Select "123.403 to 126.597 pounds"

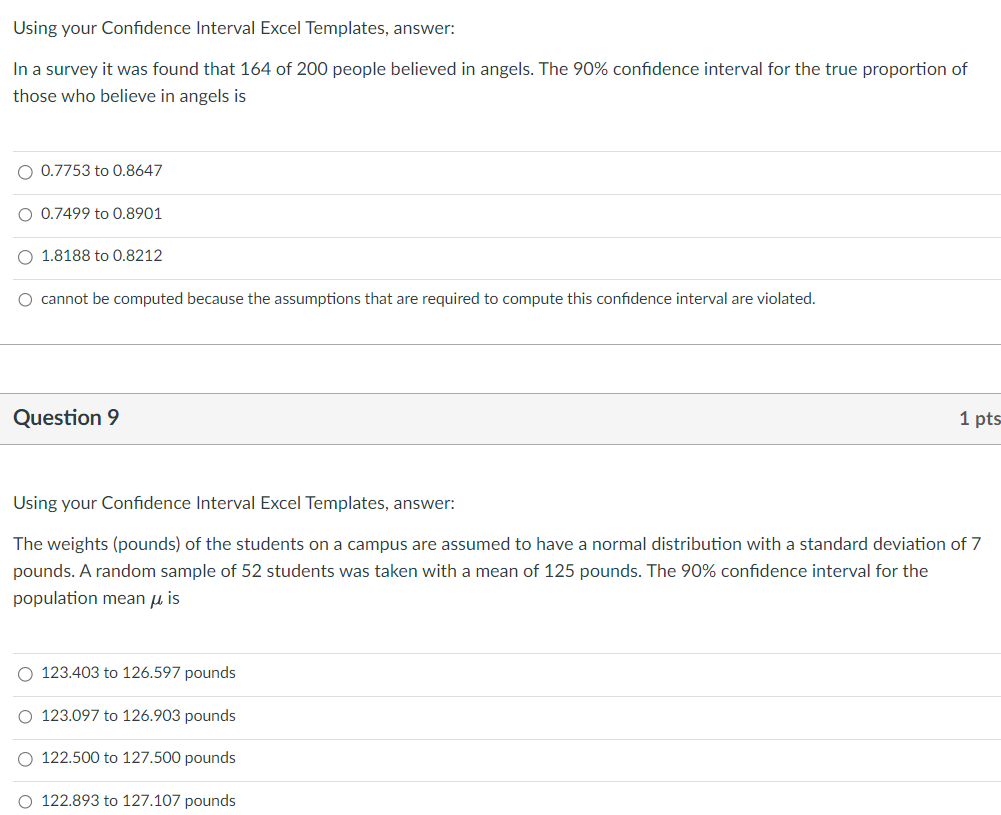(x=138, y=673)
